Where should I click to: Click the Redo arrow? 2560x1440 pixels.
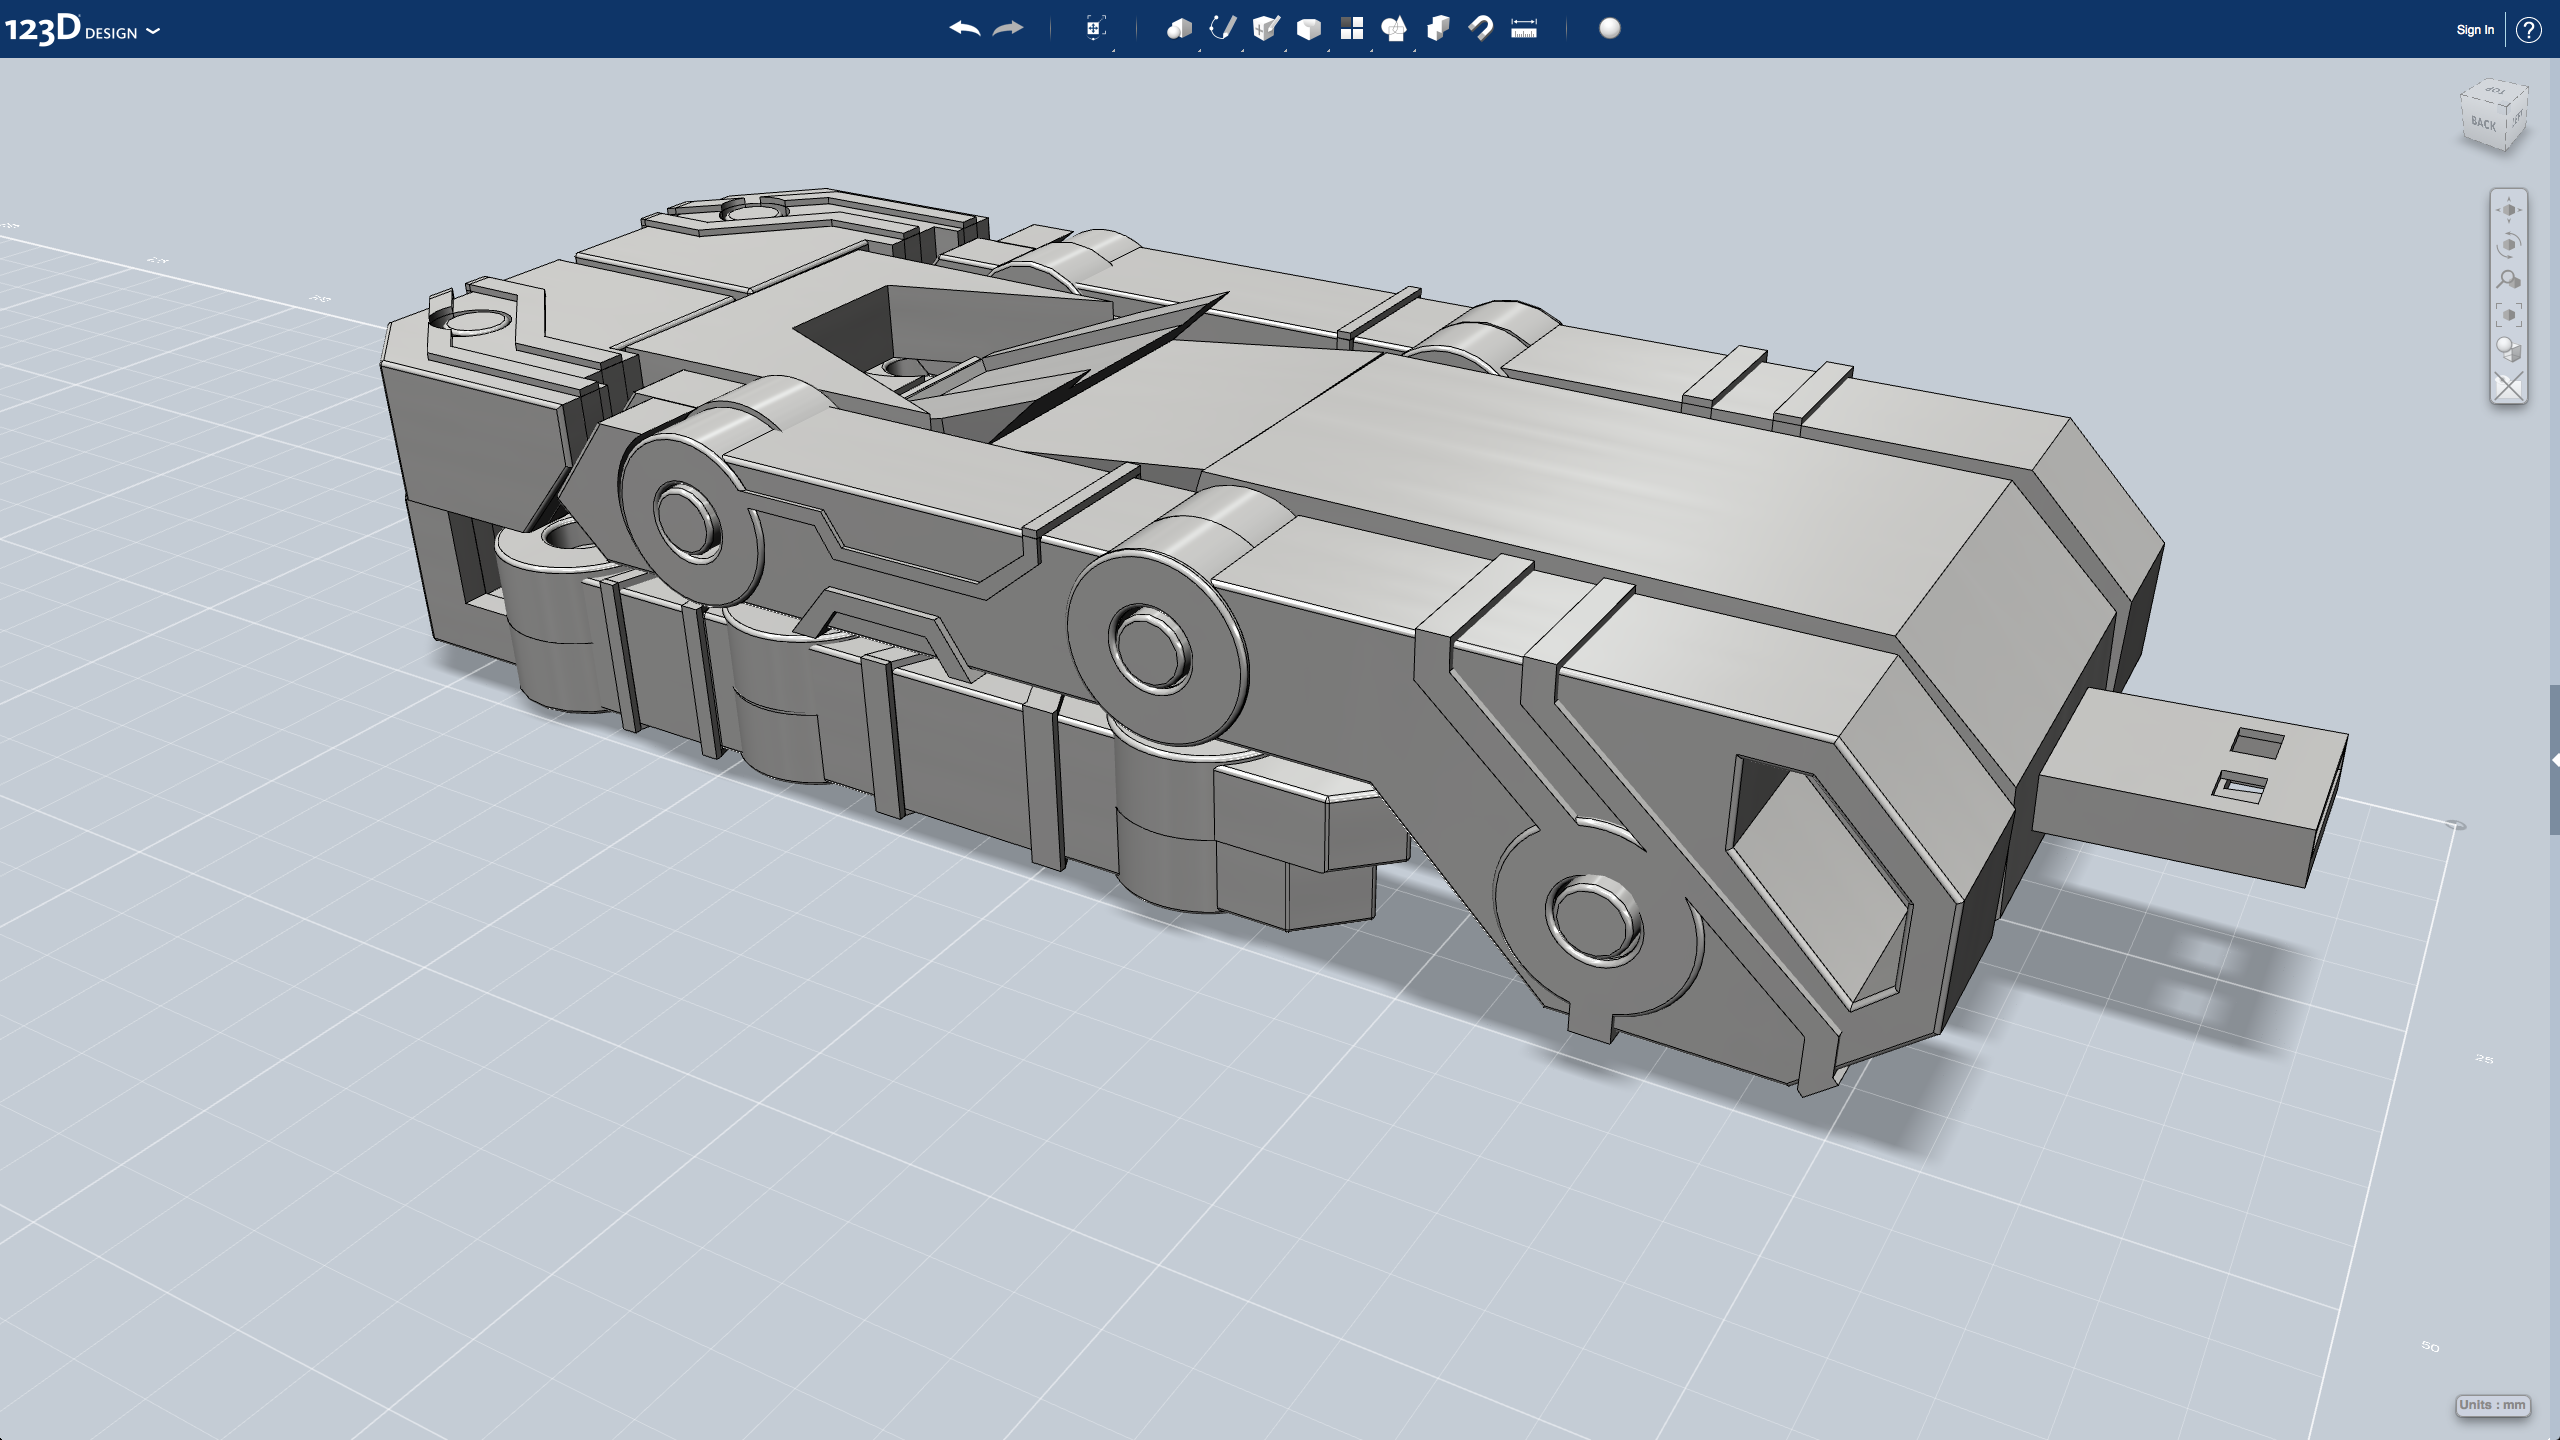pos(1008,29)
